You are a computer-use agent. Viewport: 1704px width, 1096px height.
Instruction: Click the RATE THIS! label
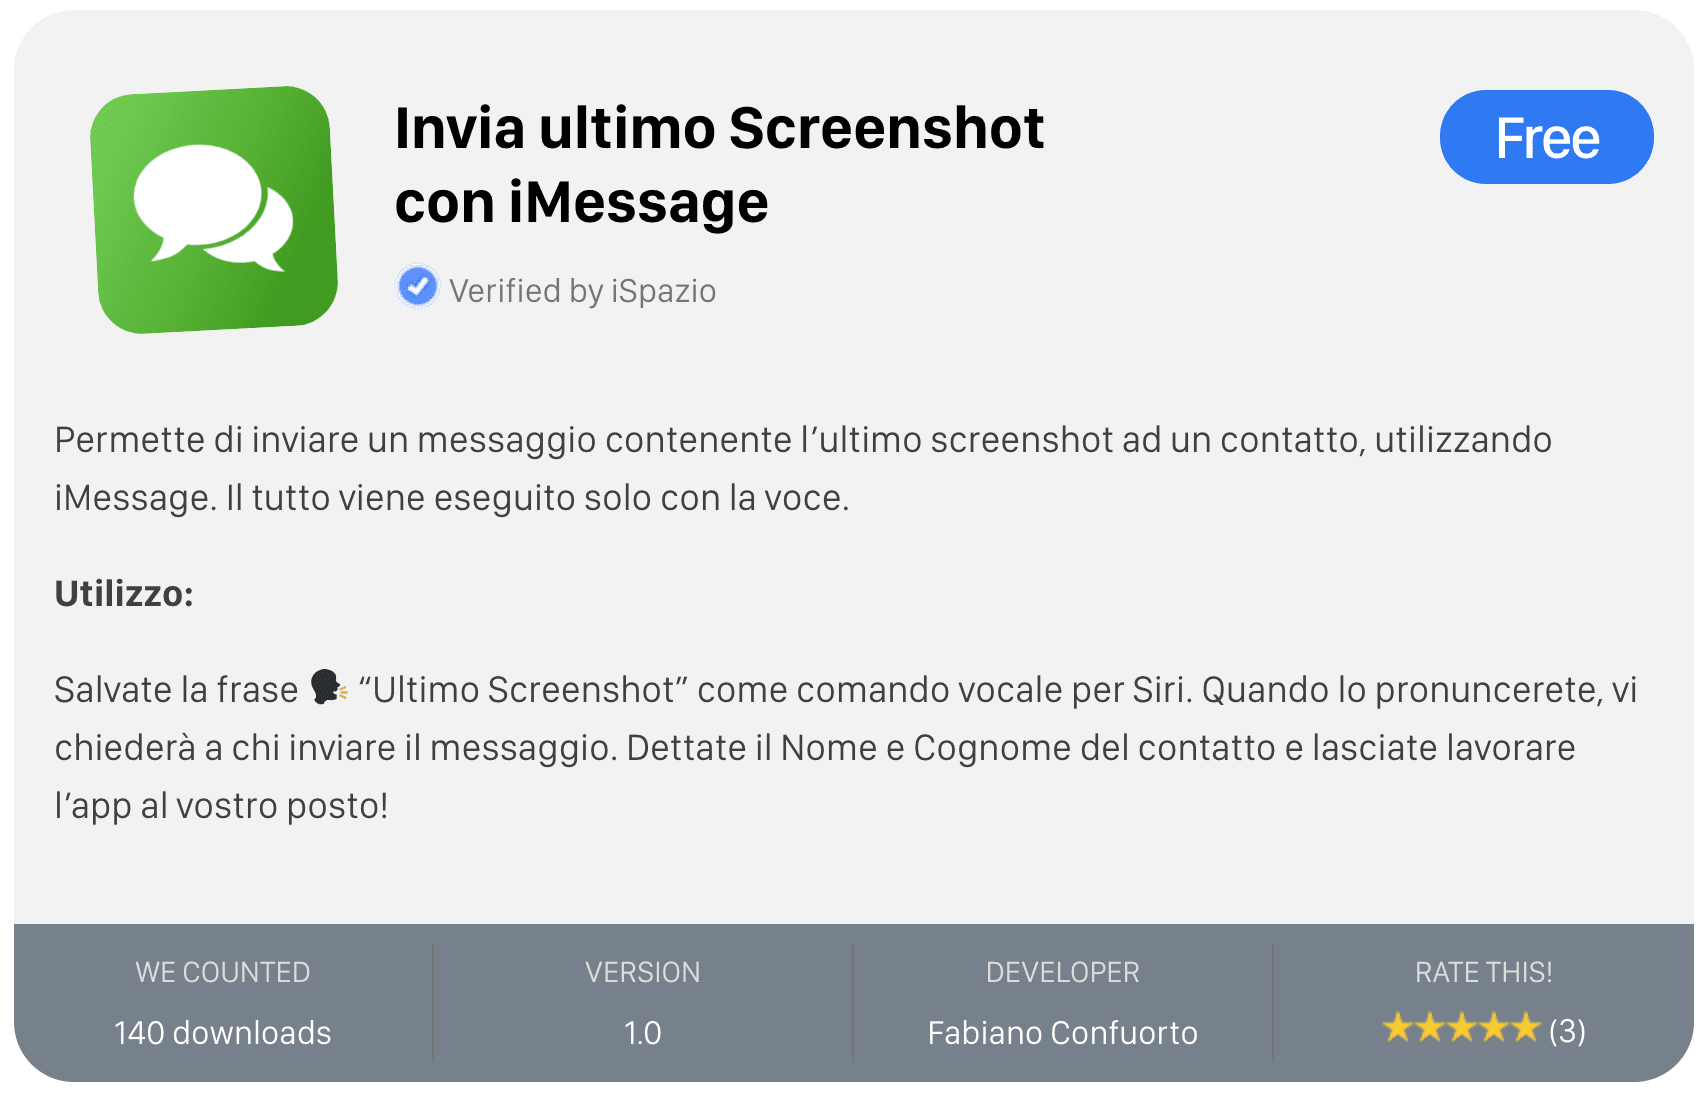1483,972
